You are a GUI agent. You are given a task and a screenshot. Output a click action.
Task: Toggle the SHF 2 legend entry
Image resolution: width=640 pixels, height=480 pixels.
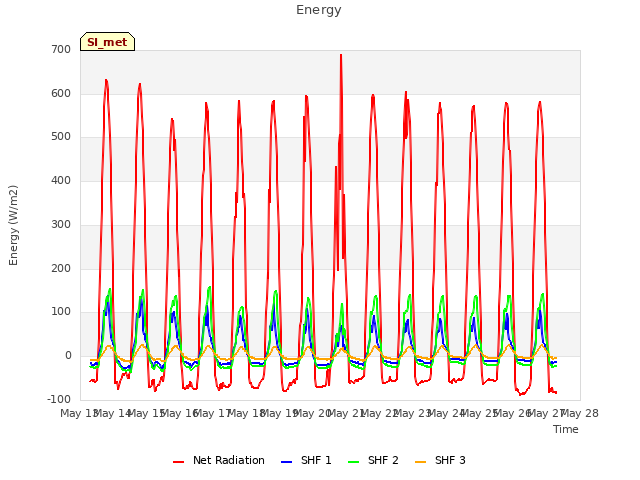373,460
